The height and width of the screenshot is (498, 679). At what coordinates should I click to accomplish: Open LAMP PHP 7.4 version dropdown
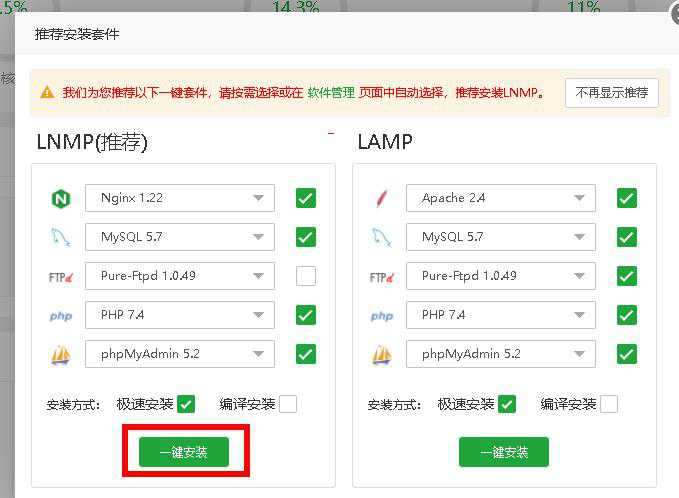[501, 315]
